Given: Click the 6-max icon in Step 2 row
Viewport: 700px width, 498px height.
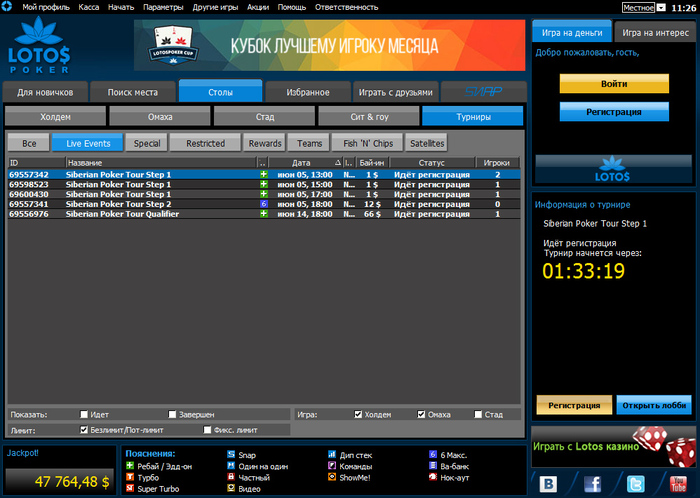Looking at the screenshot, I should (264, 204).
